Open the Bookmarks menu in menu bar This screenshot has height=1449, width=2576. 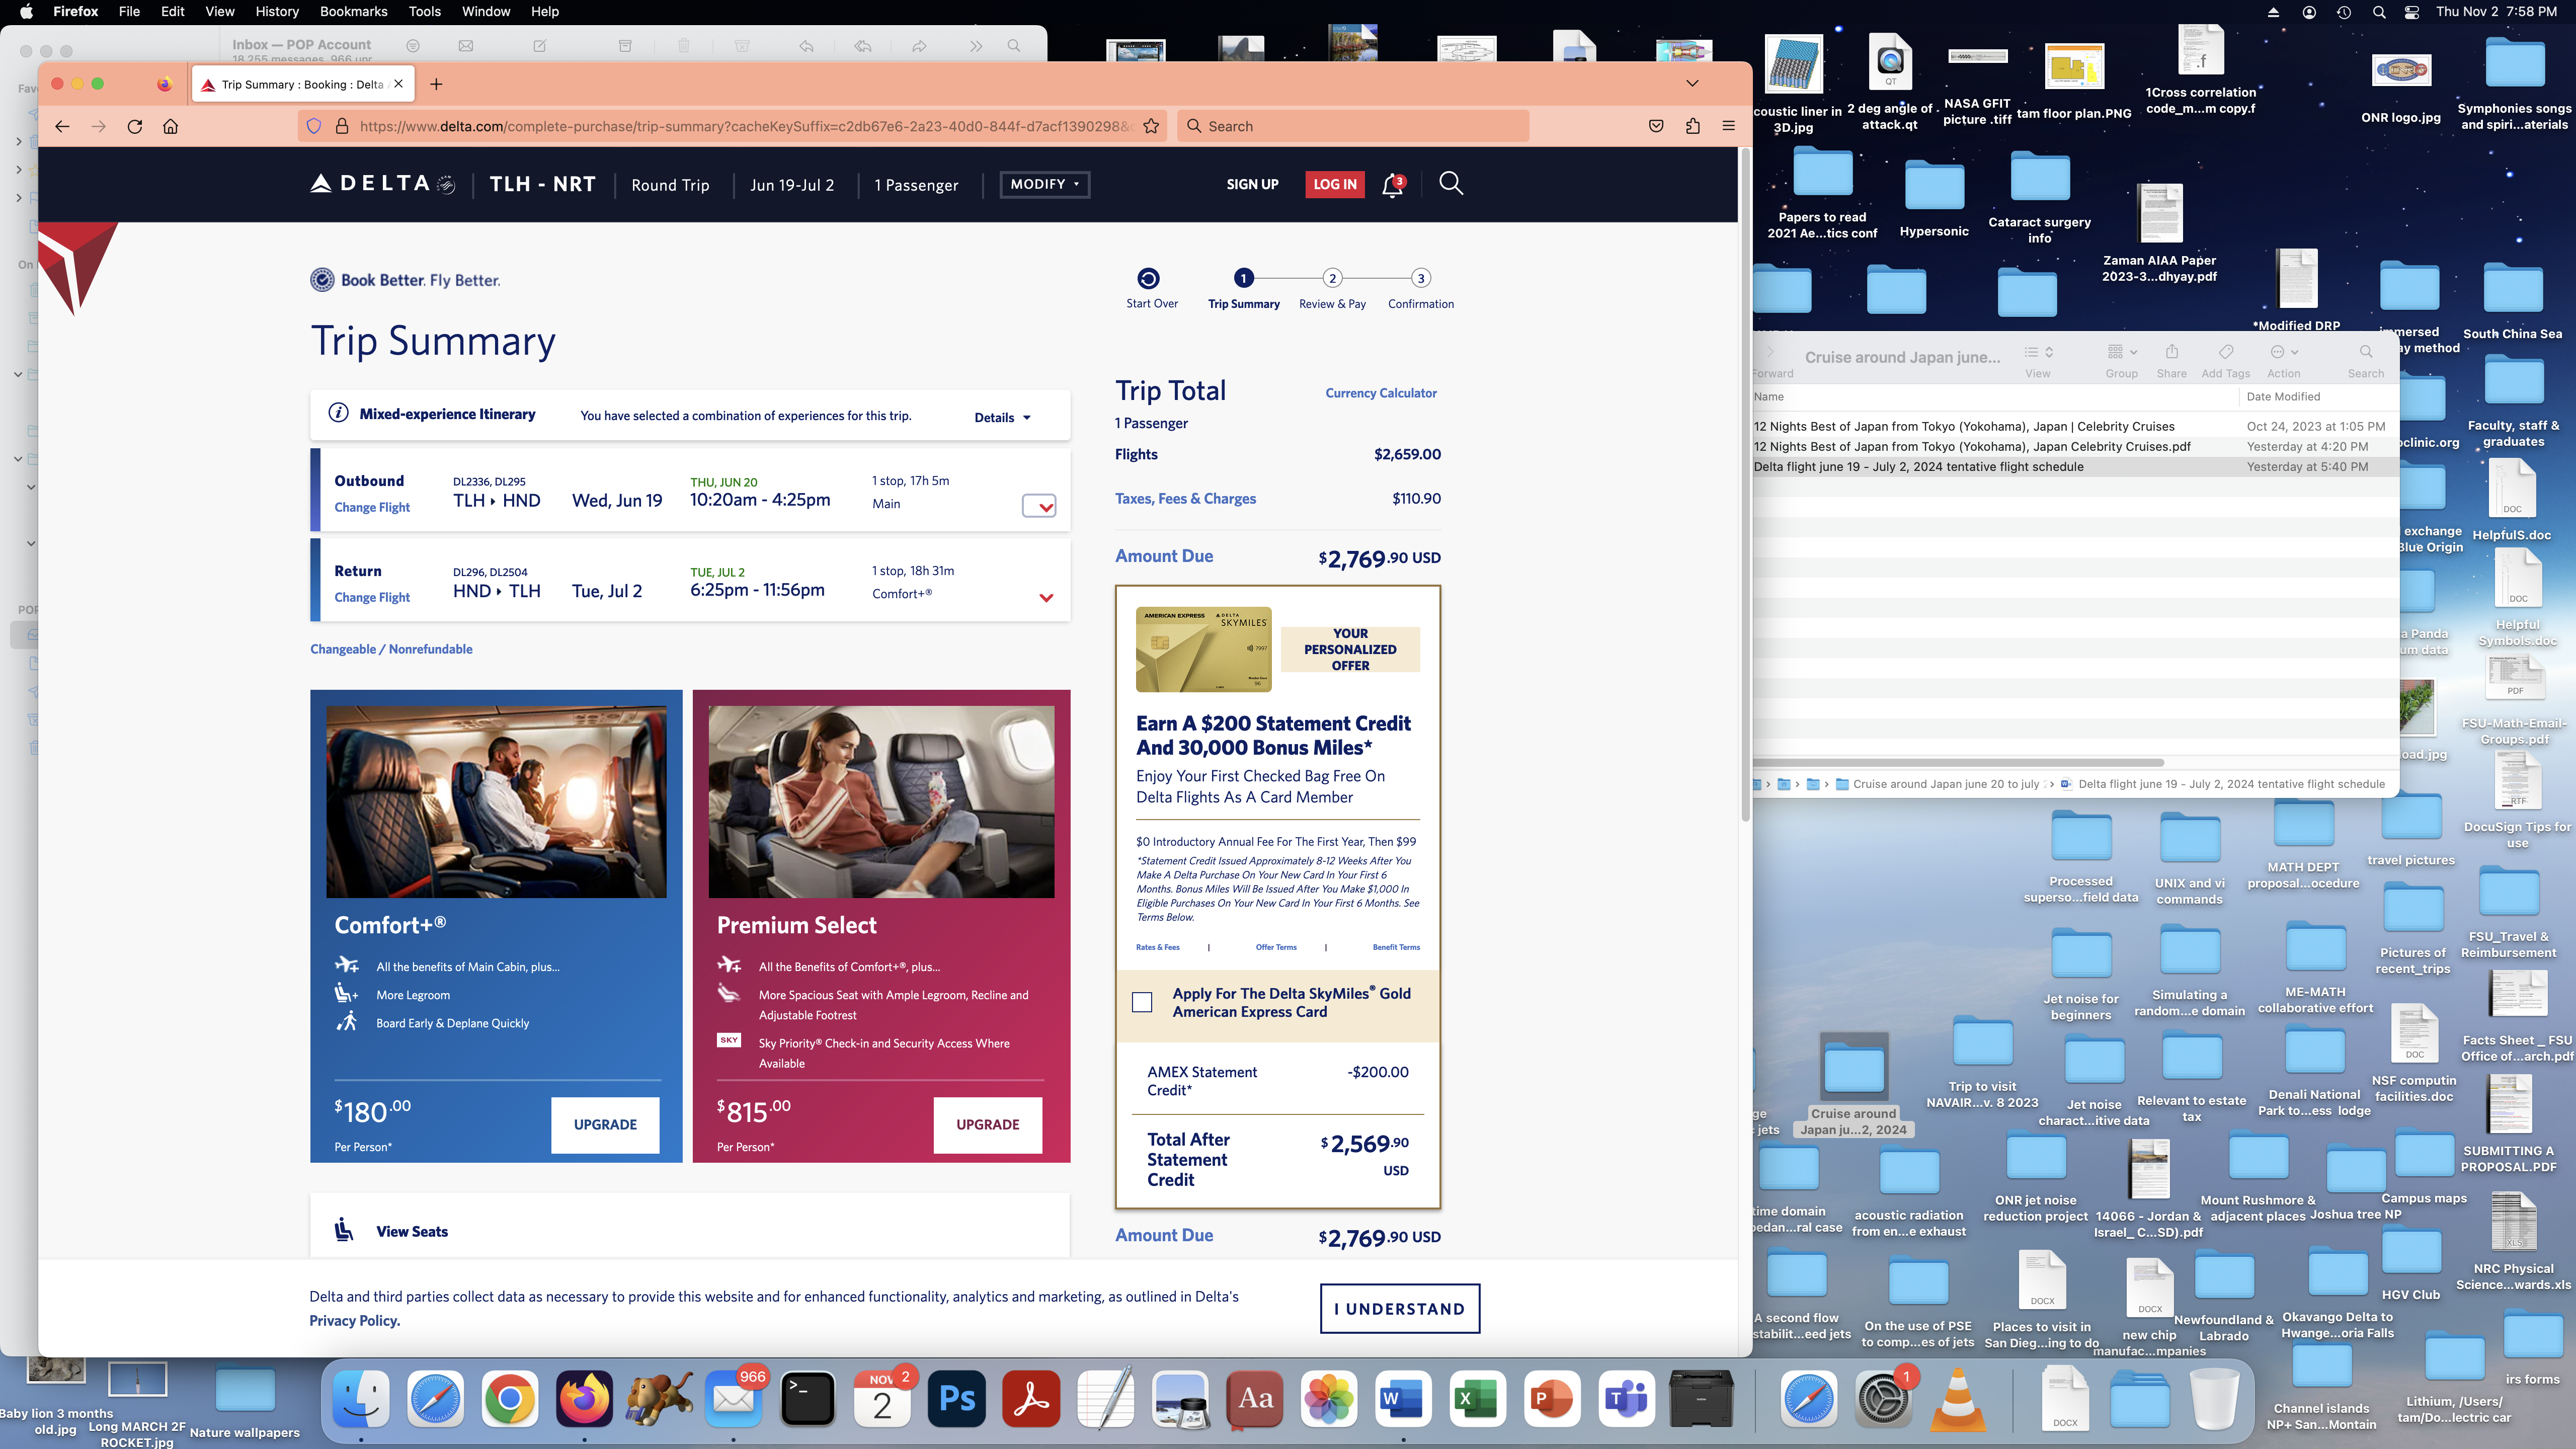(x=353, y=12)
